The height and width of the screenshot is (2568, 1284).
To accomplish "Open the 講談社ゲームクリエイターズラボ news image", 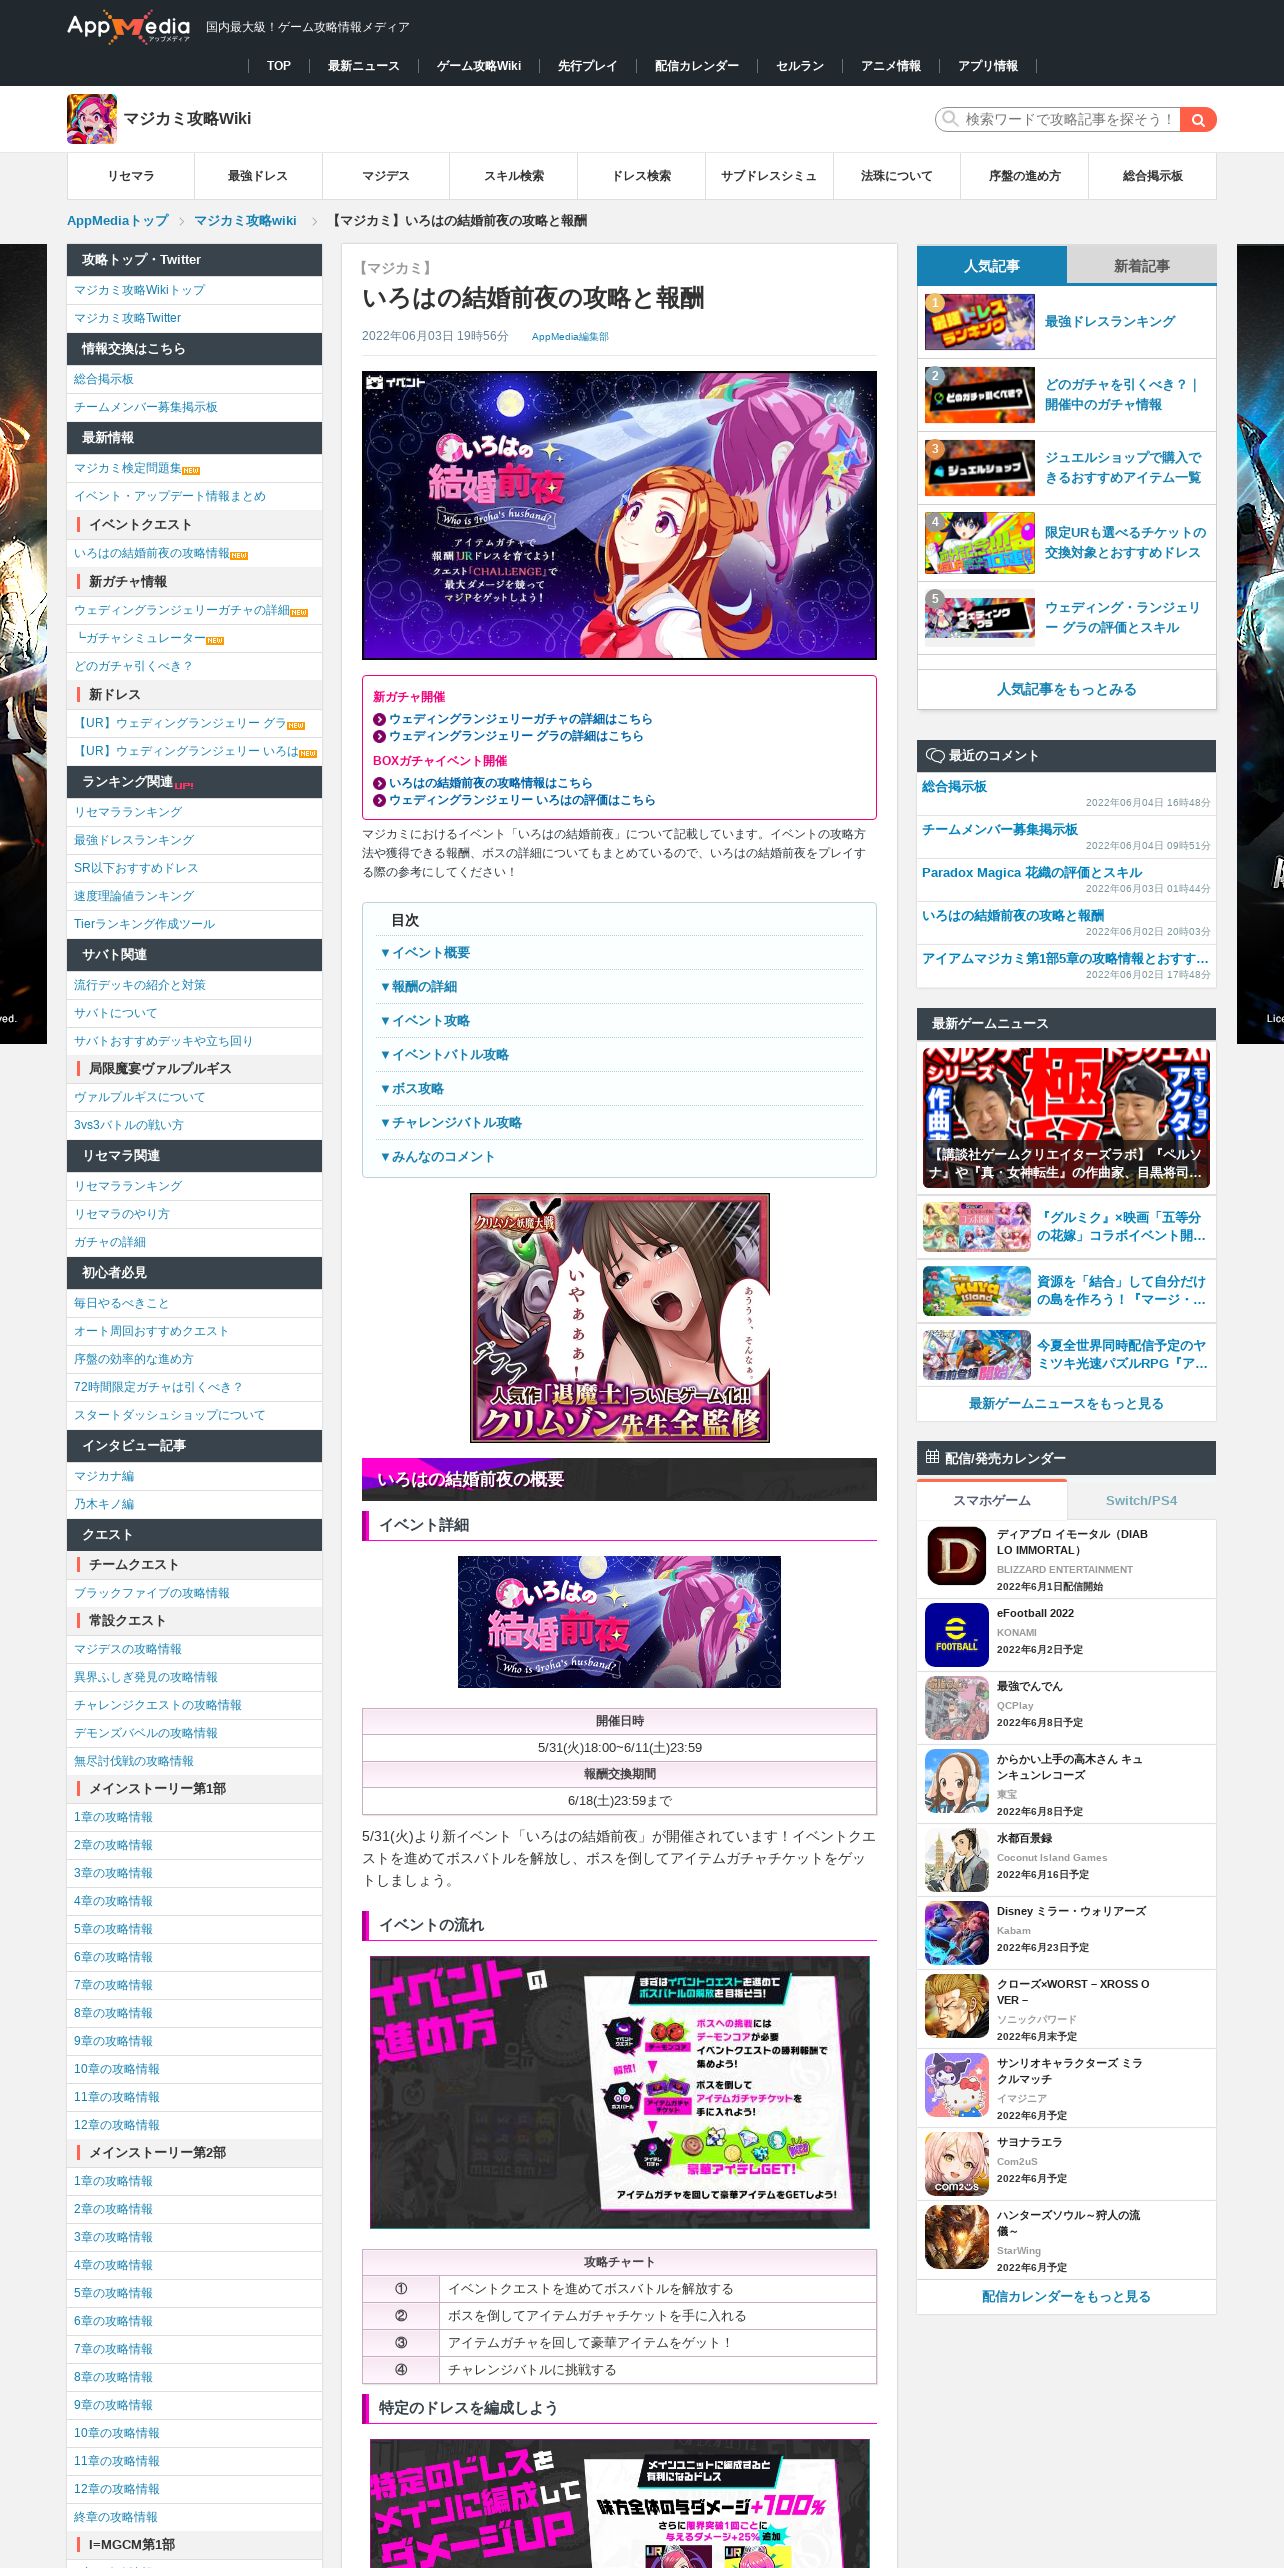I will (1066, 1118).
